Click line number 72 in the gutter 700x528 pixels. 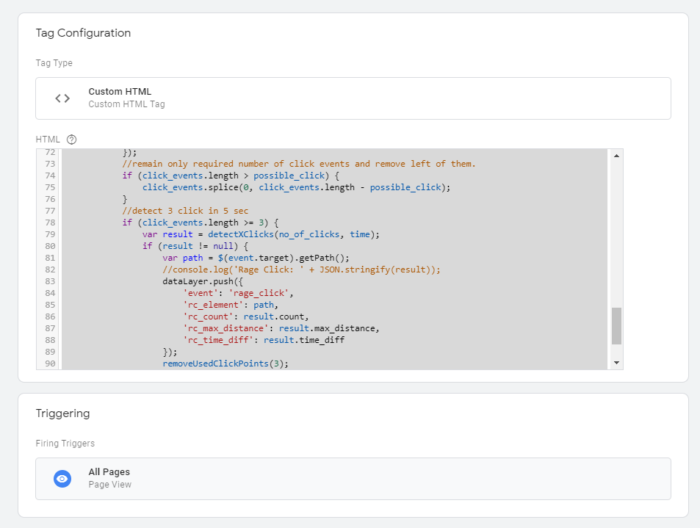(x=48, y=153)
